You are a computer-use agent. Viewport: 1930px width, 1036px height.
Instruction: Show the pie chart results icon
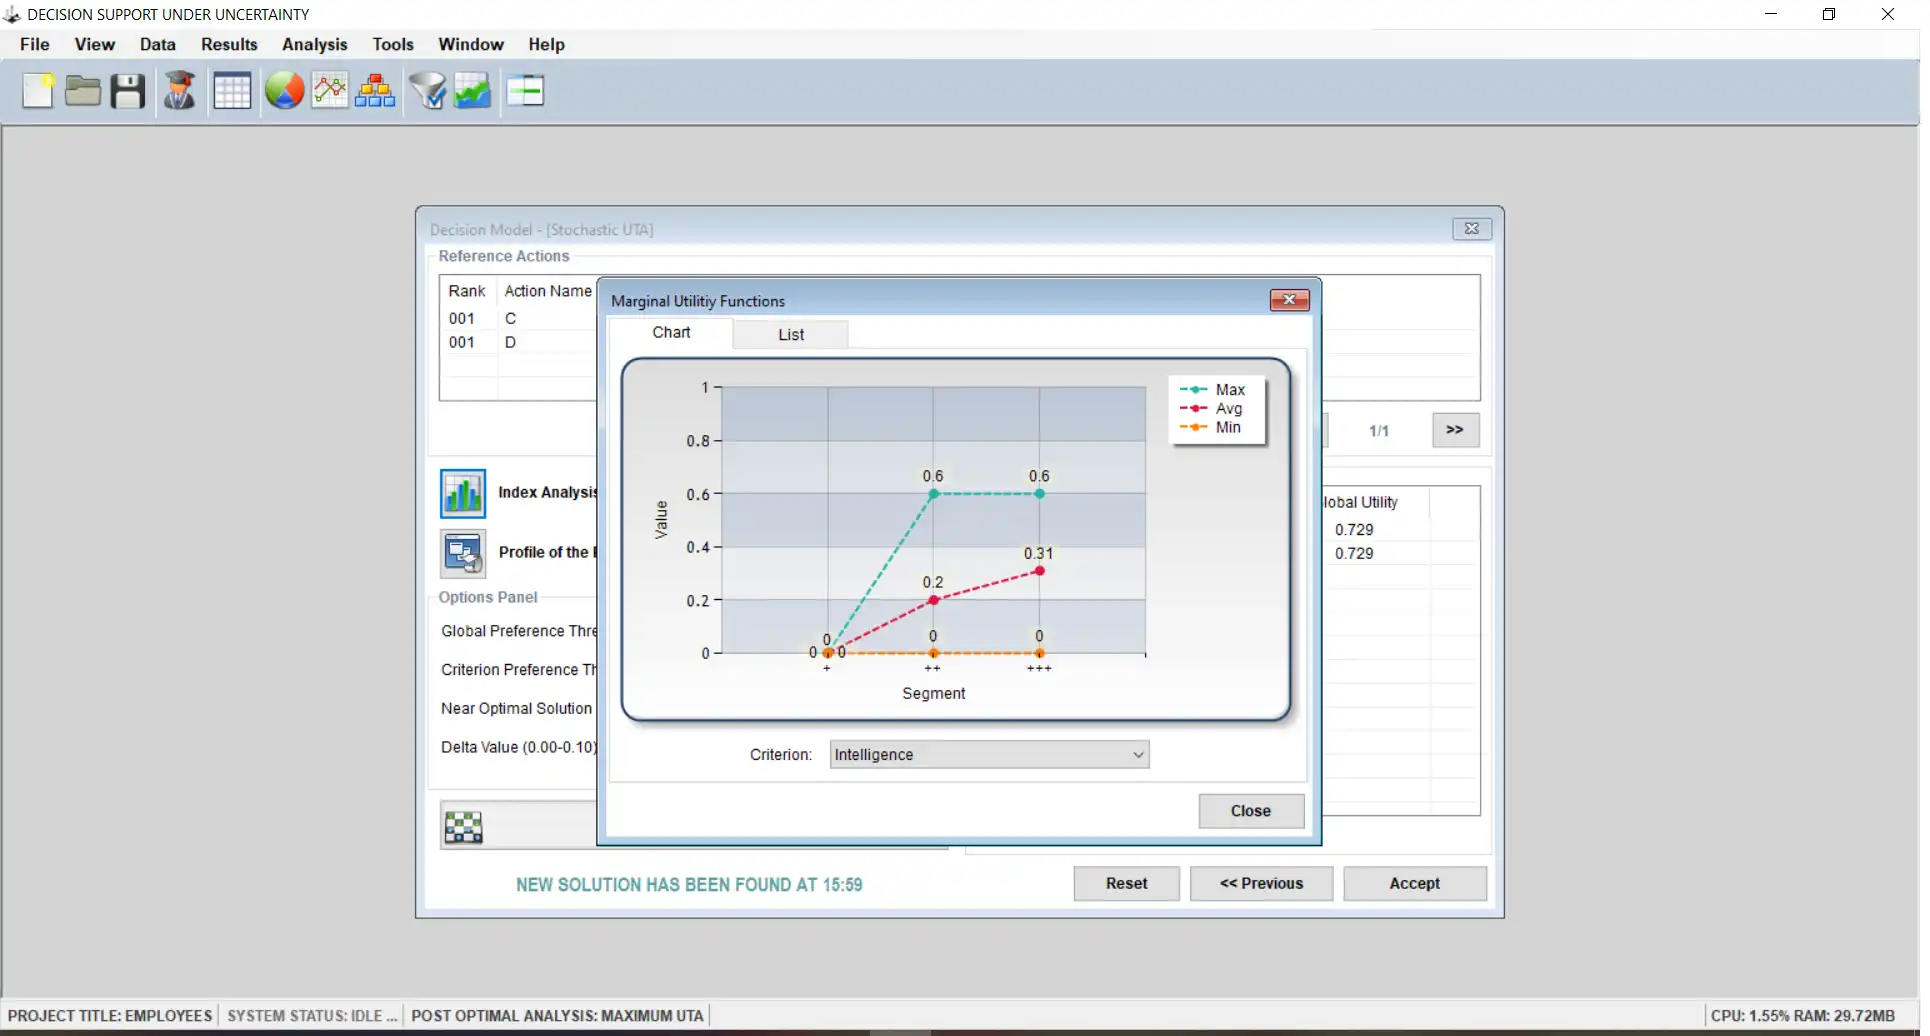285,91
